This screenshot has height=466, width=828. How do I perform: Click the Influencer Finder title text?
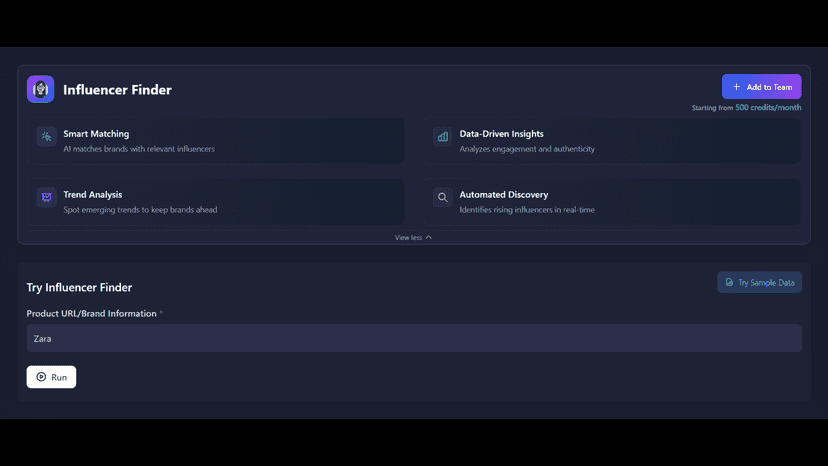pos(117,90)
